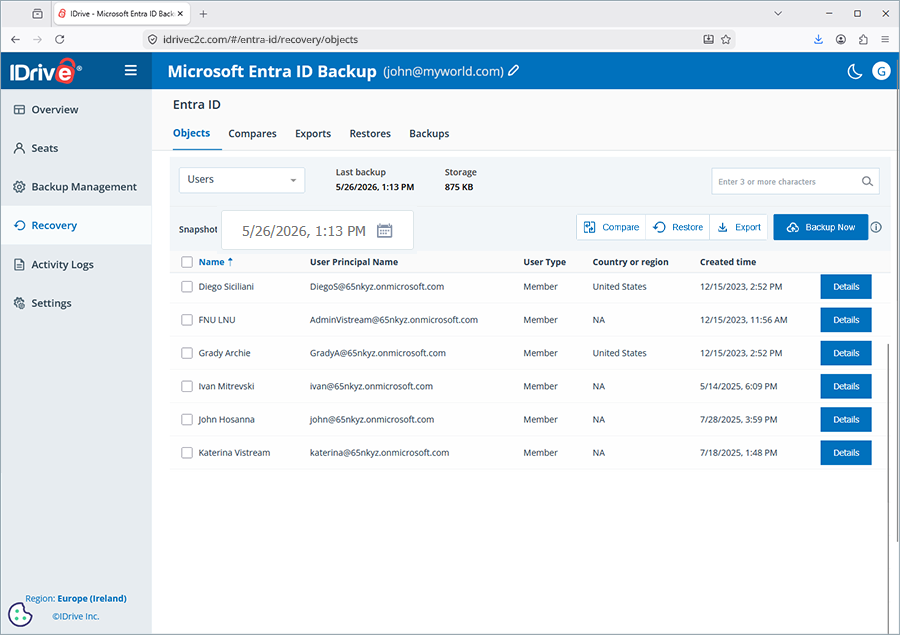Click the Restore button

[x=678, y=227]
